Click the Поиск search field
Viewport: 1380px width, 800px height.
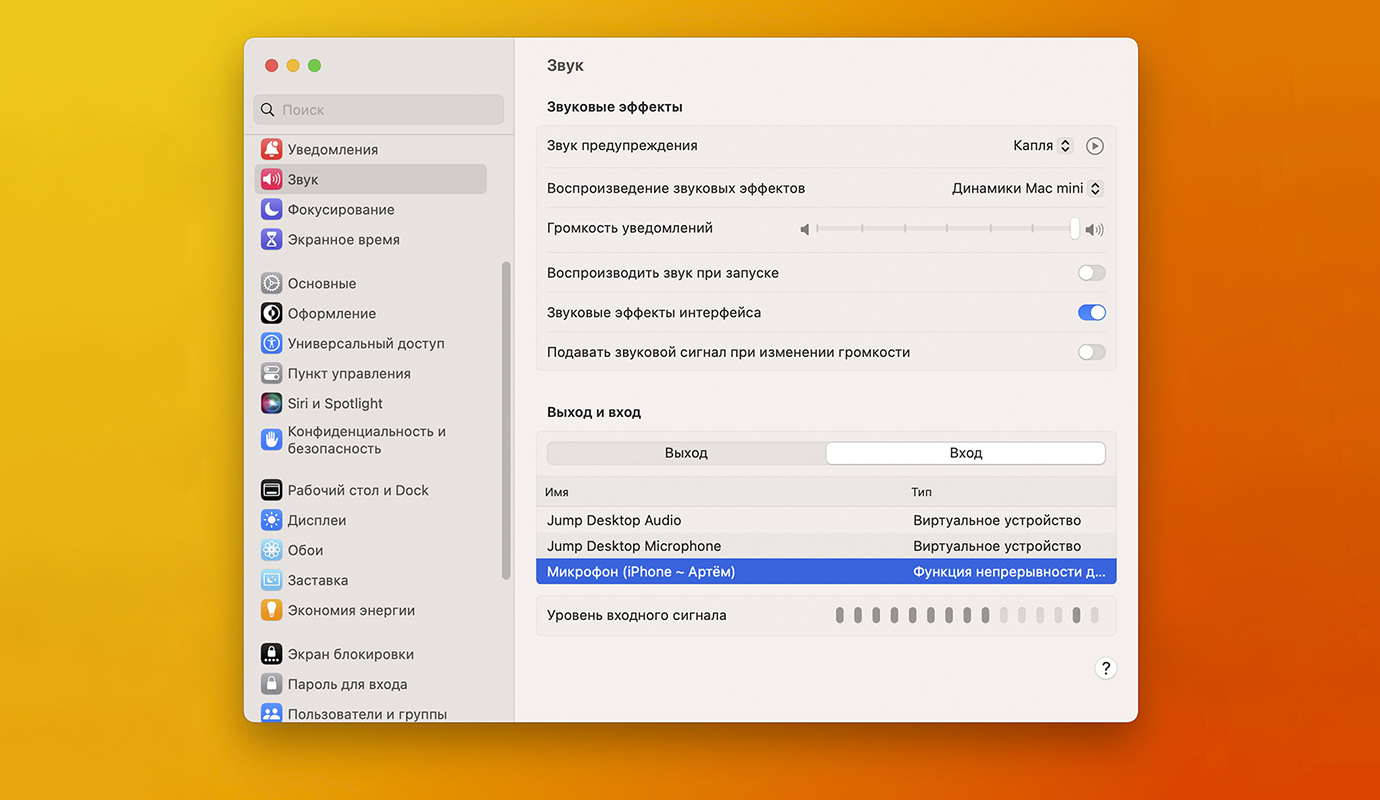379,110
